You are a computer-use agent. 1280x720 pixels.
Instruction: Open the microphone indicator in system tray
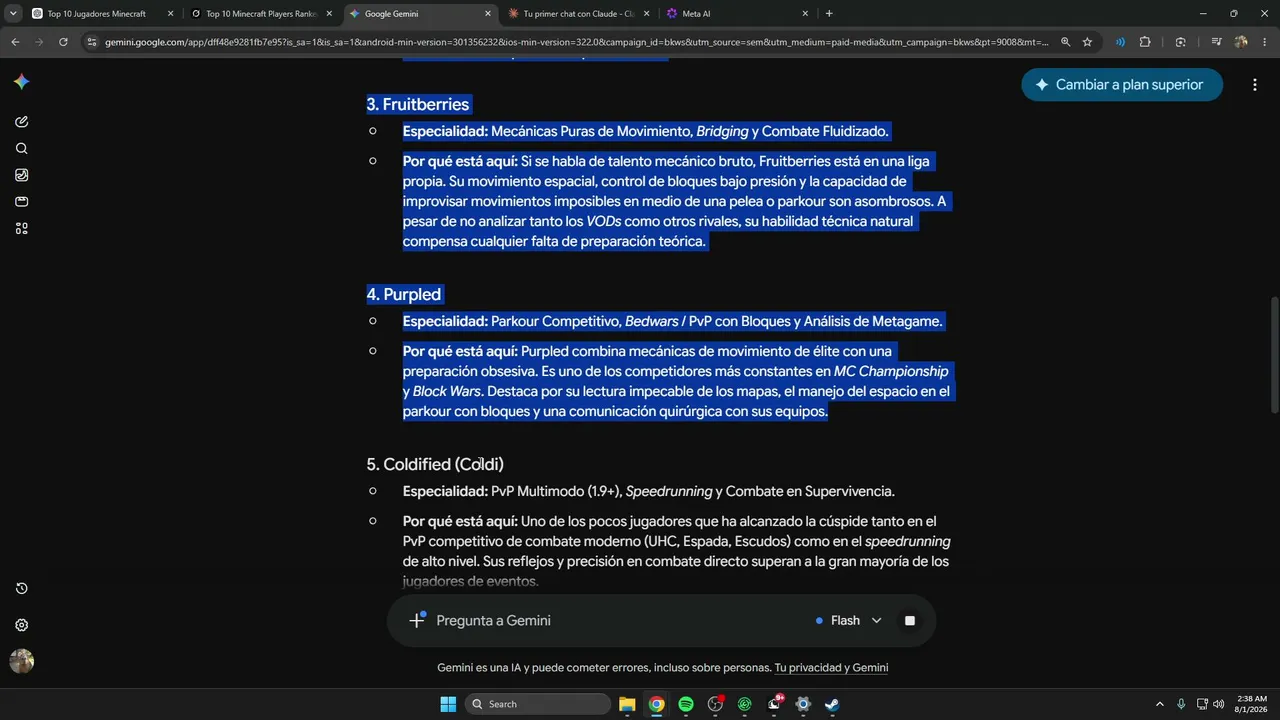click(x=1181, y=704)
